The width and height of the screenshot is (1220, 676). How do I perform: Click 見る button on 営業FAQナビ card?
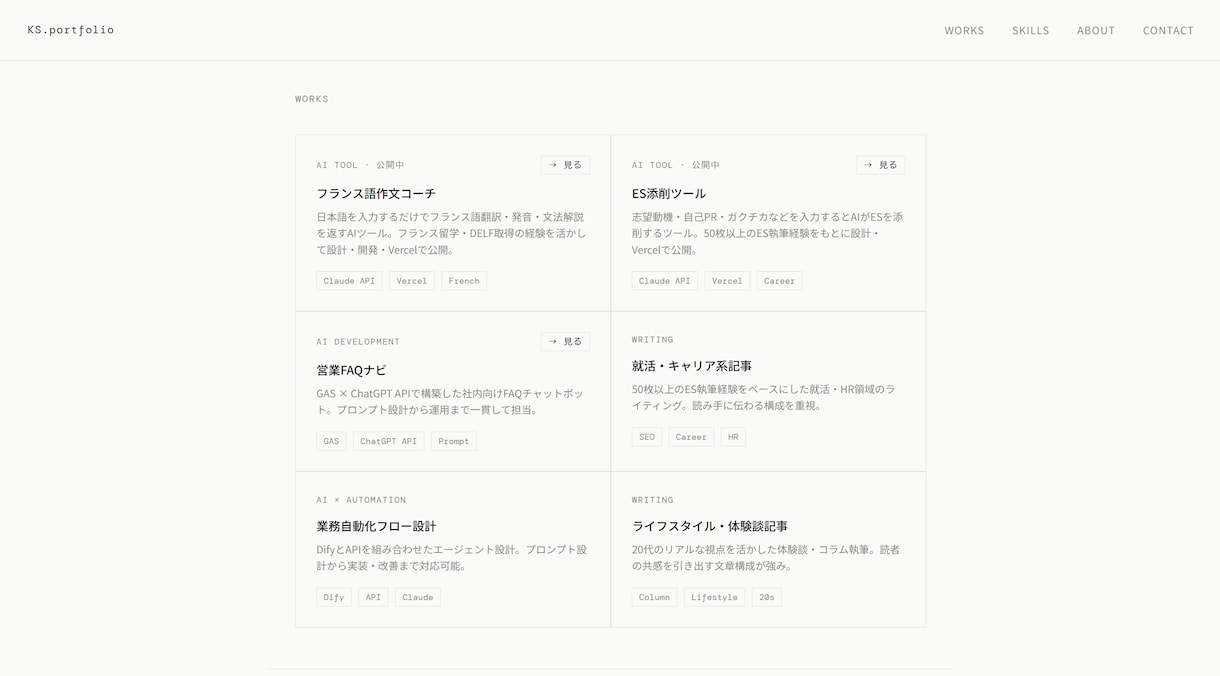[565, 341]
